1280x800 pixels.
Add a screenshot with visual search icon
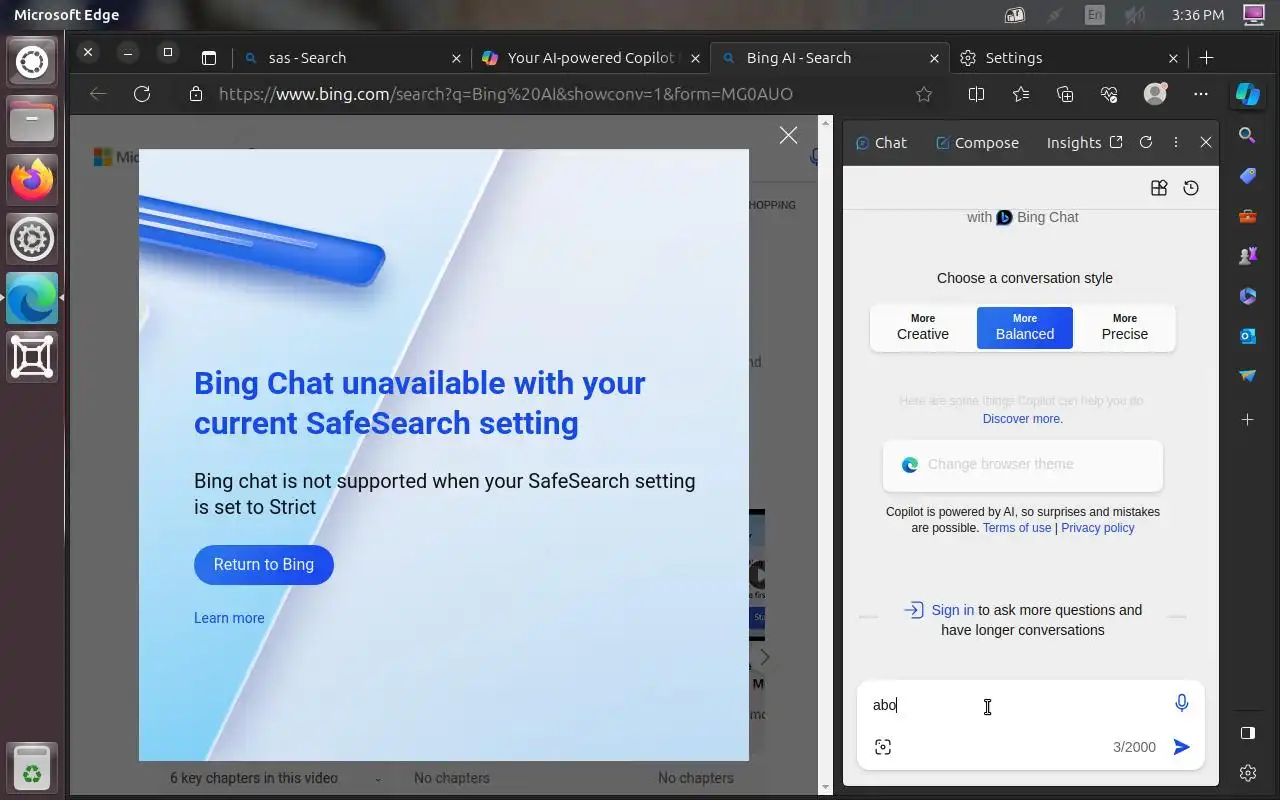click(x=883, y=747)
